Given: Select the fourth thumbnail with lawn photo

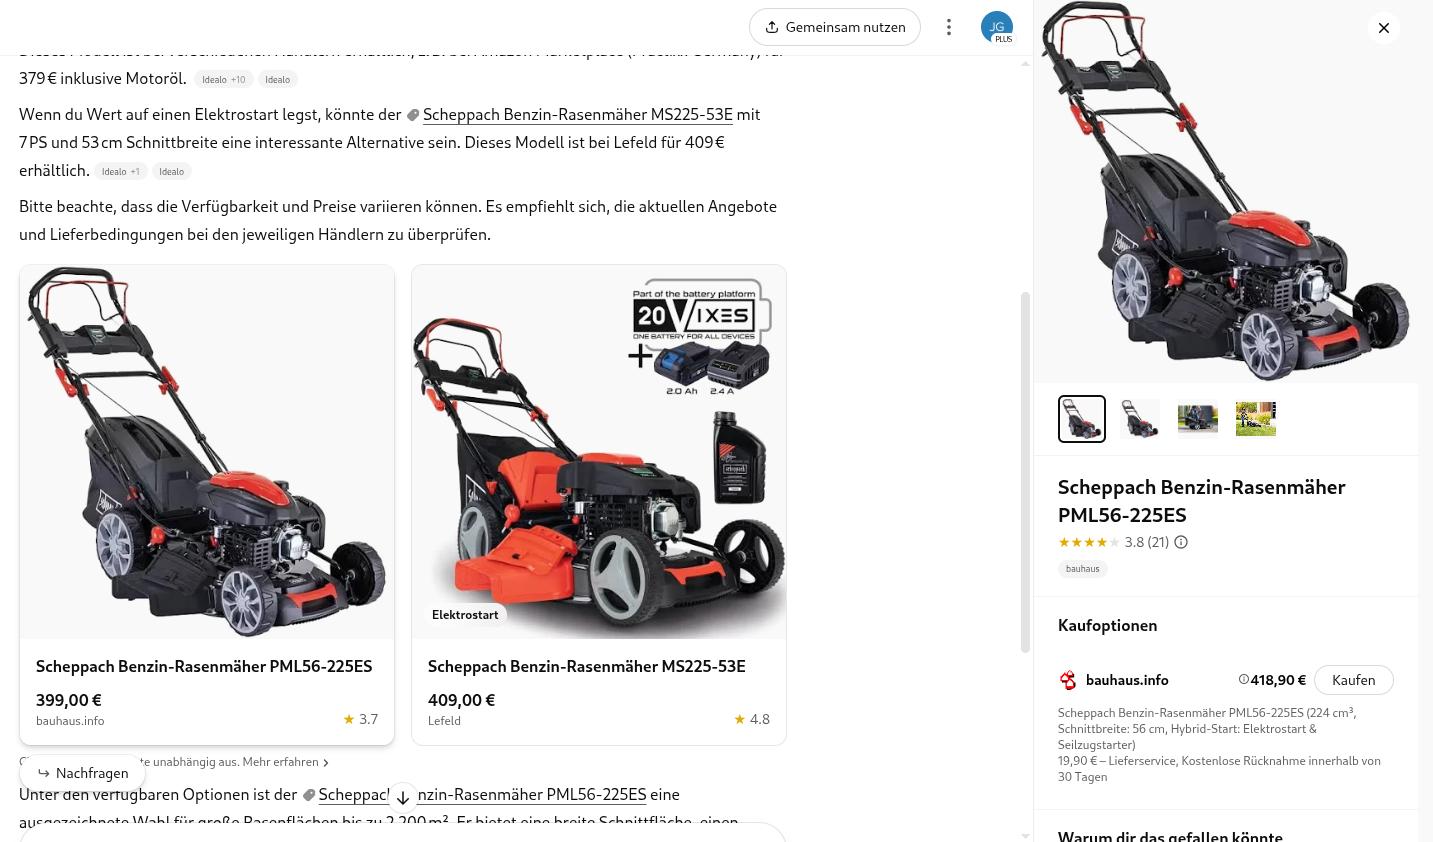Looking at the screenshot, I should coord(1255,419).
